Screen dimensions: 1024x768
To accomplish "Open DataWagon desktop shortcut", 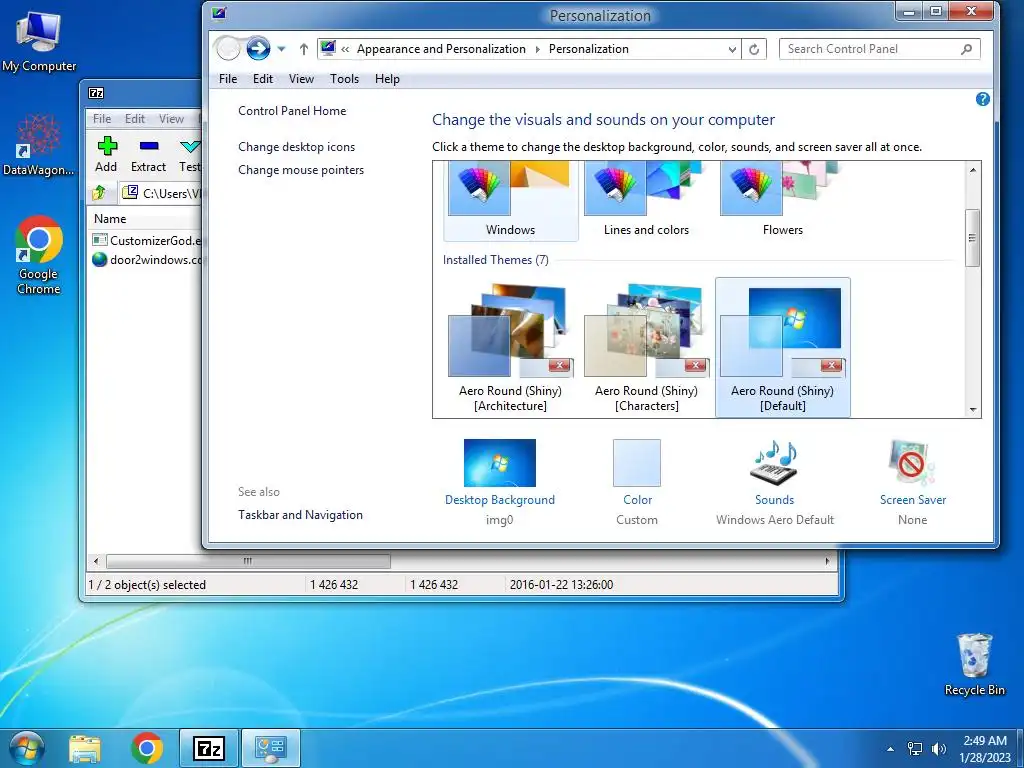I will [39, 145].
